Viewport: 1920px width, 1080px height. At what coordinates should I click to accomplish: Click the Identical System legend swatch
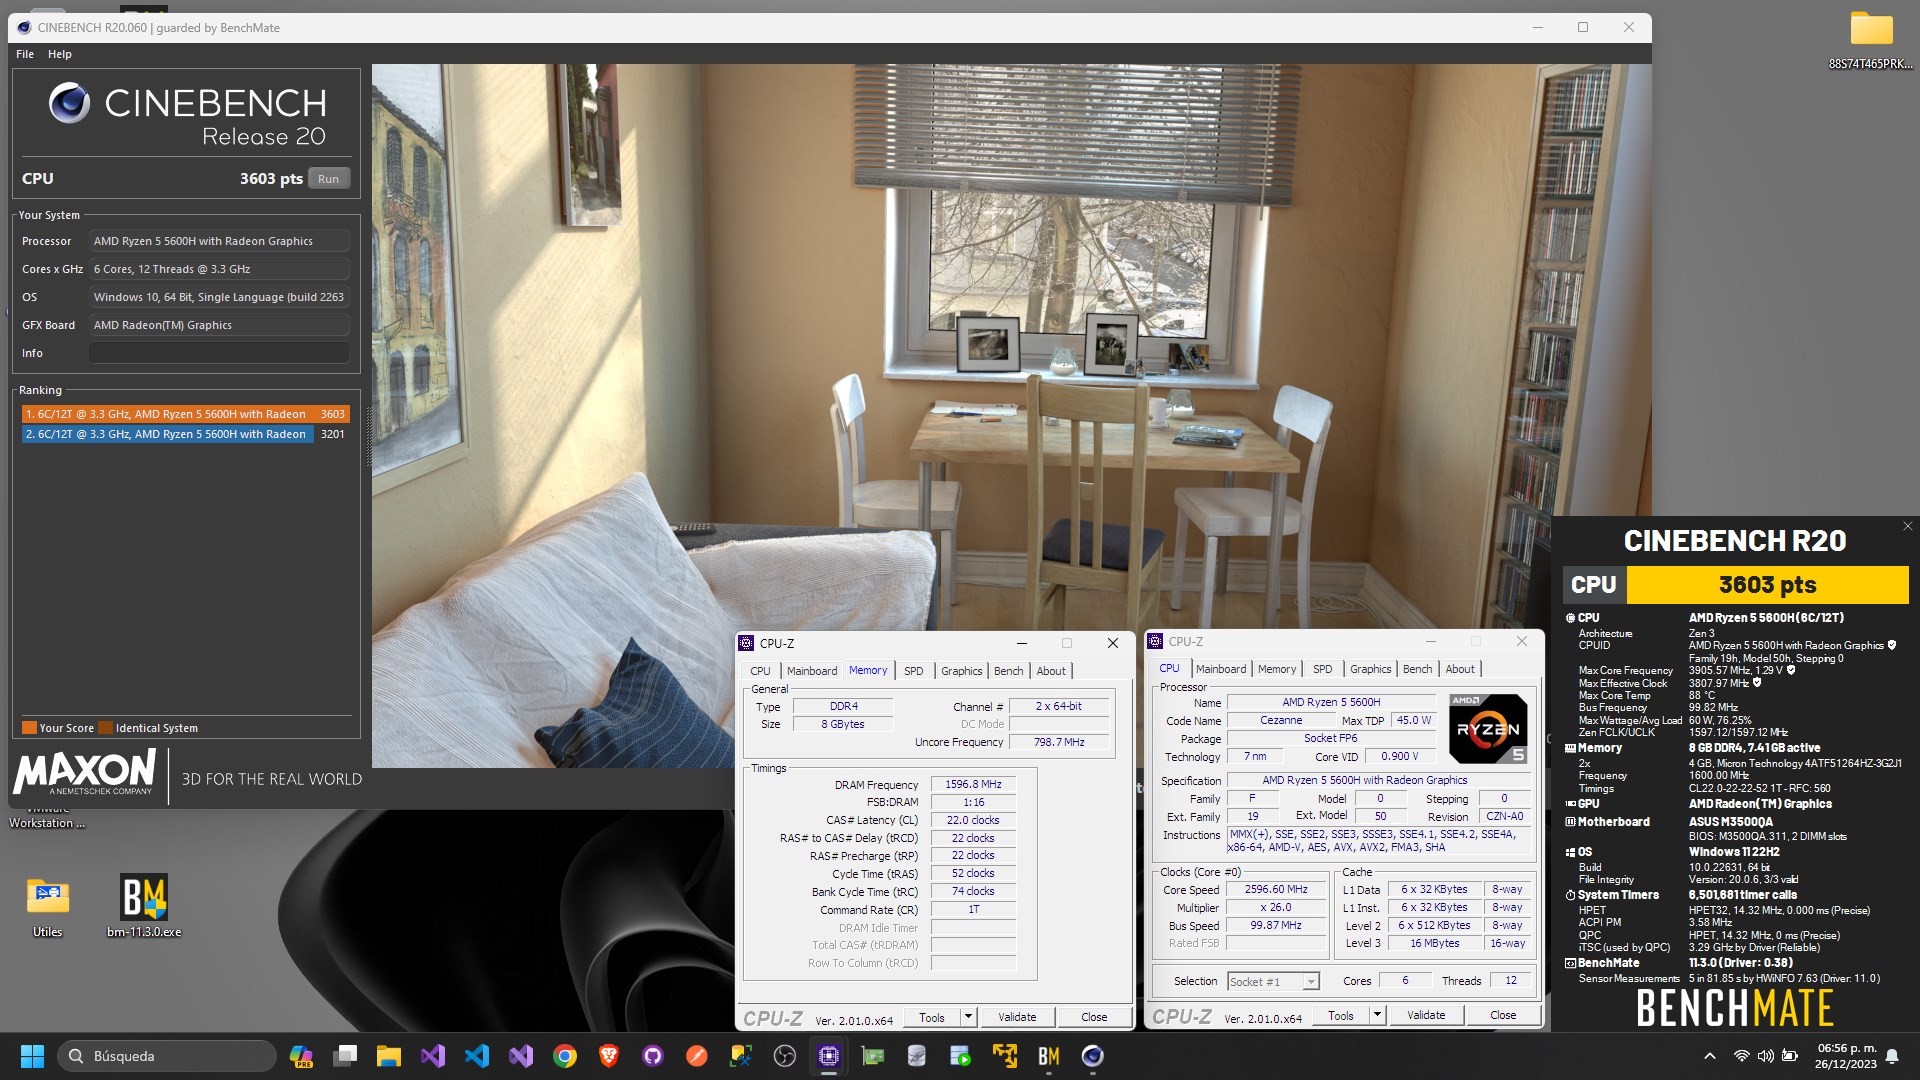105,728
